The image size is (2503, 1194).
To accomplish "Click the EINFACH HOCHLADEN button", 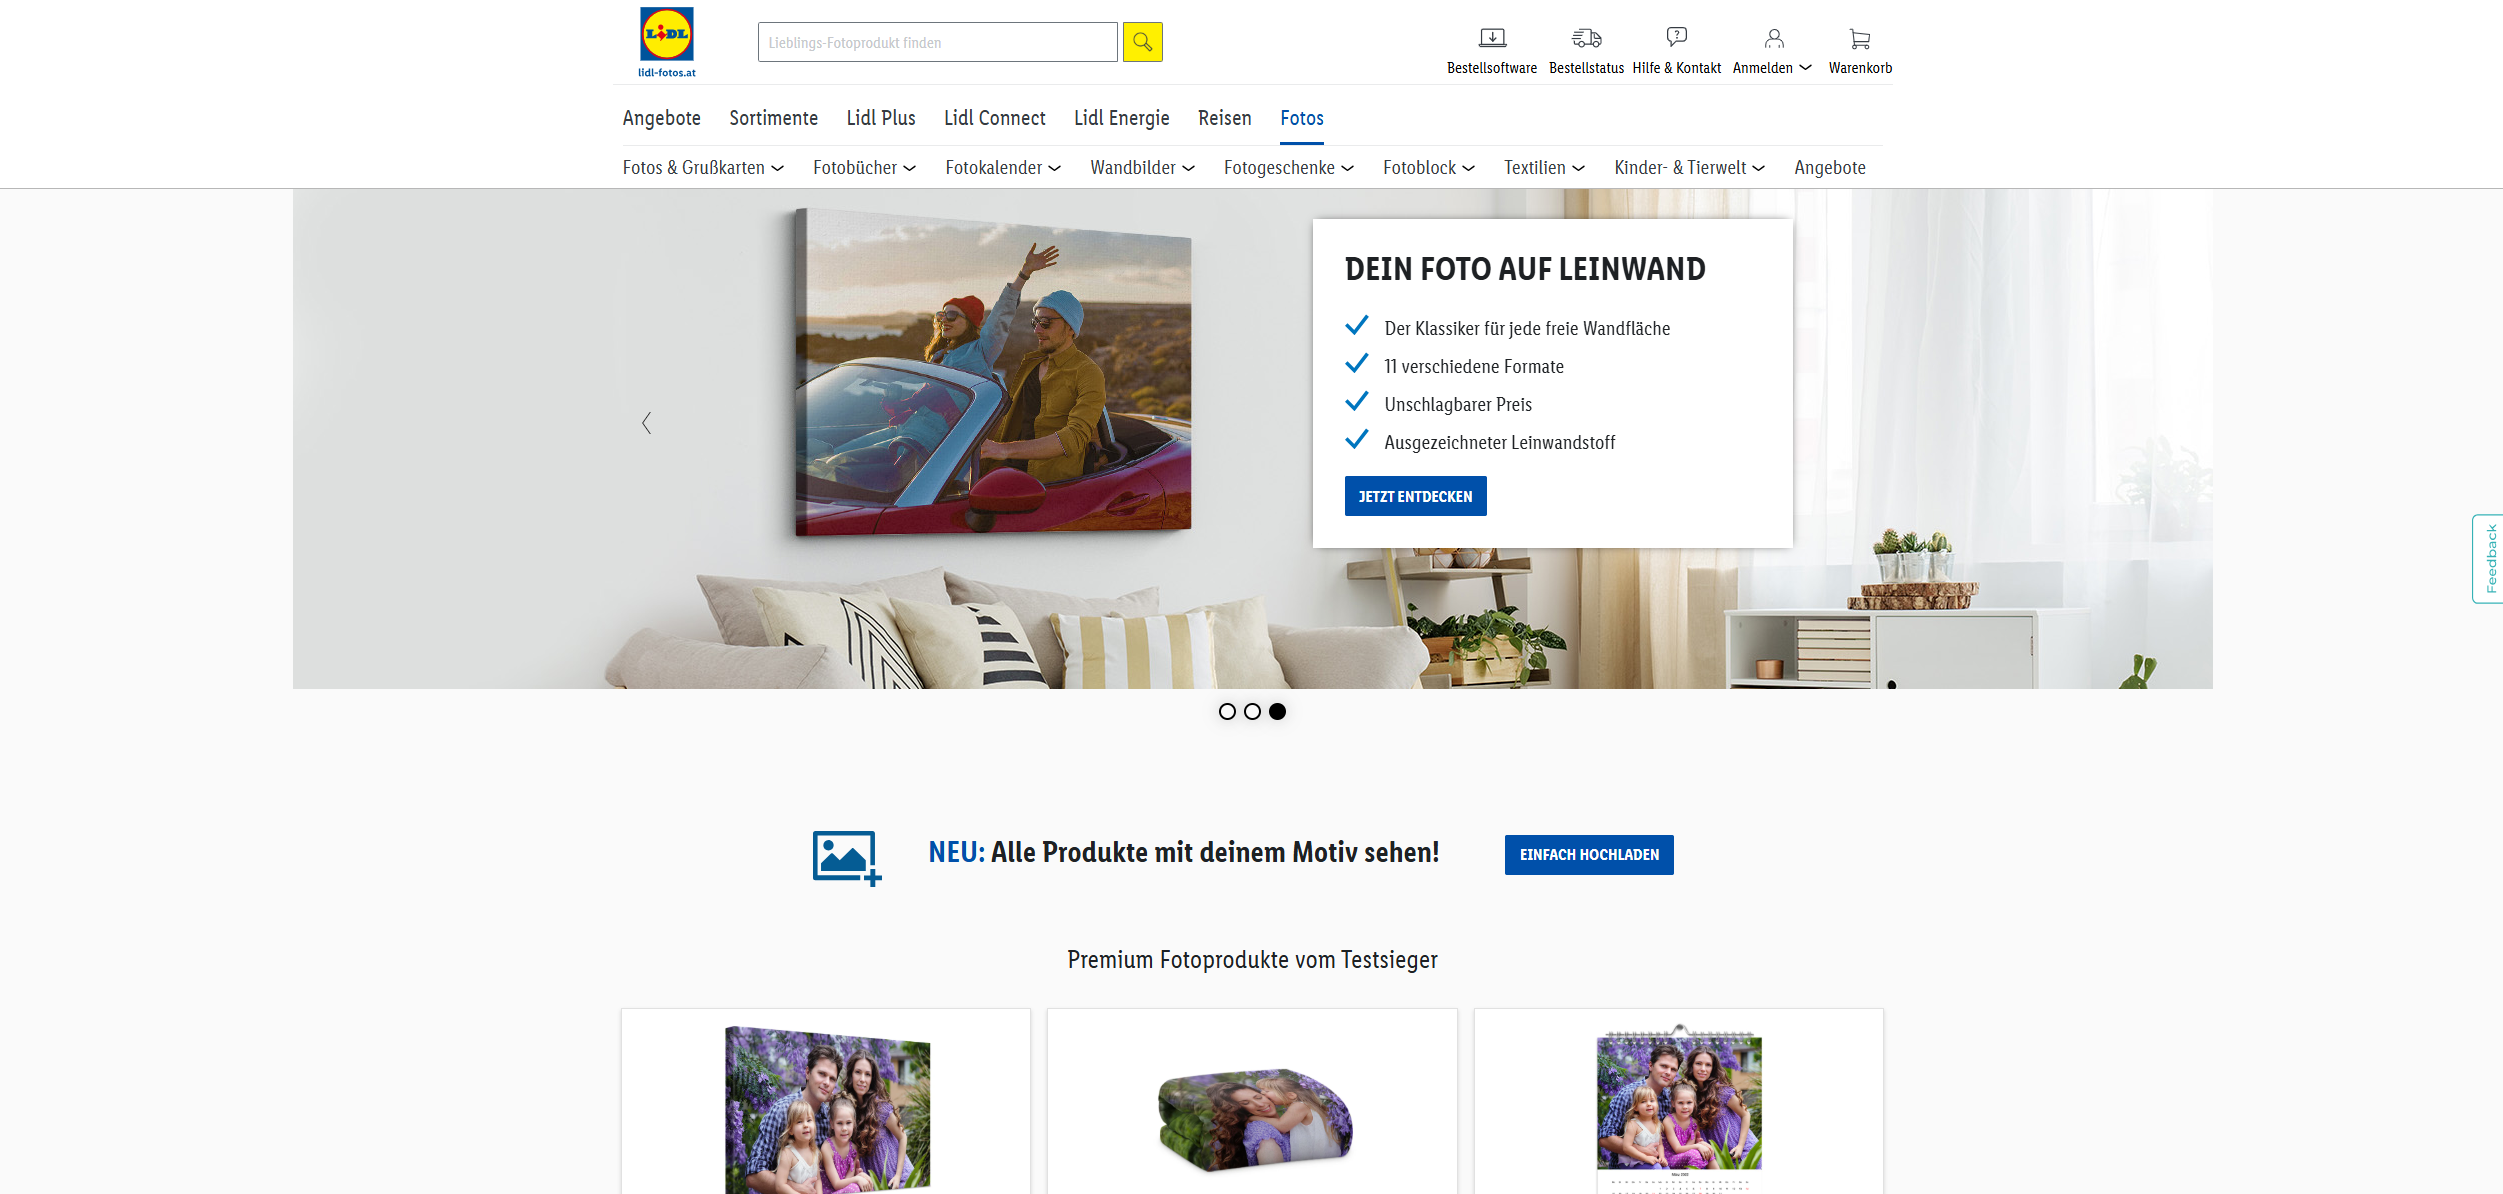I will [x=1588, y=854].
